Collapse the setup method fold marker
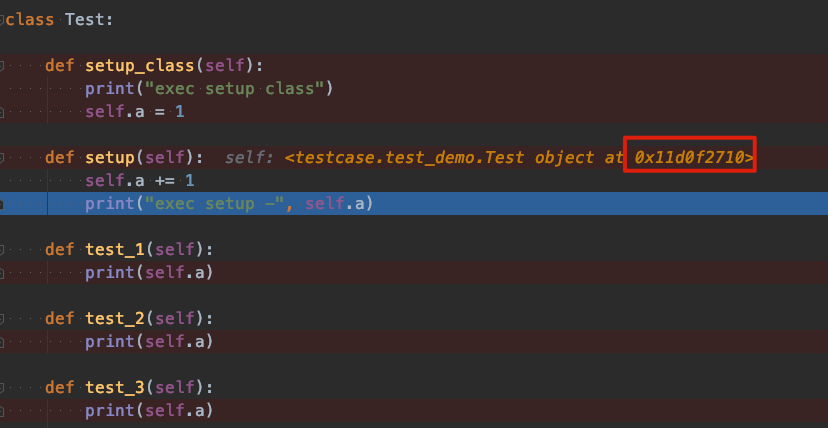Image resolution: width=828 pixels, height=428 pixels. [x=2, y=158]
